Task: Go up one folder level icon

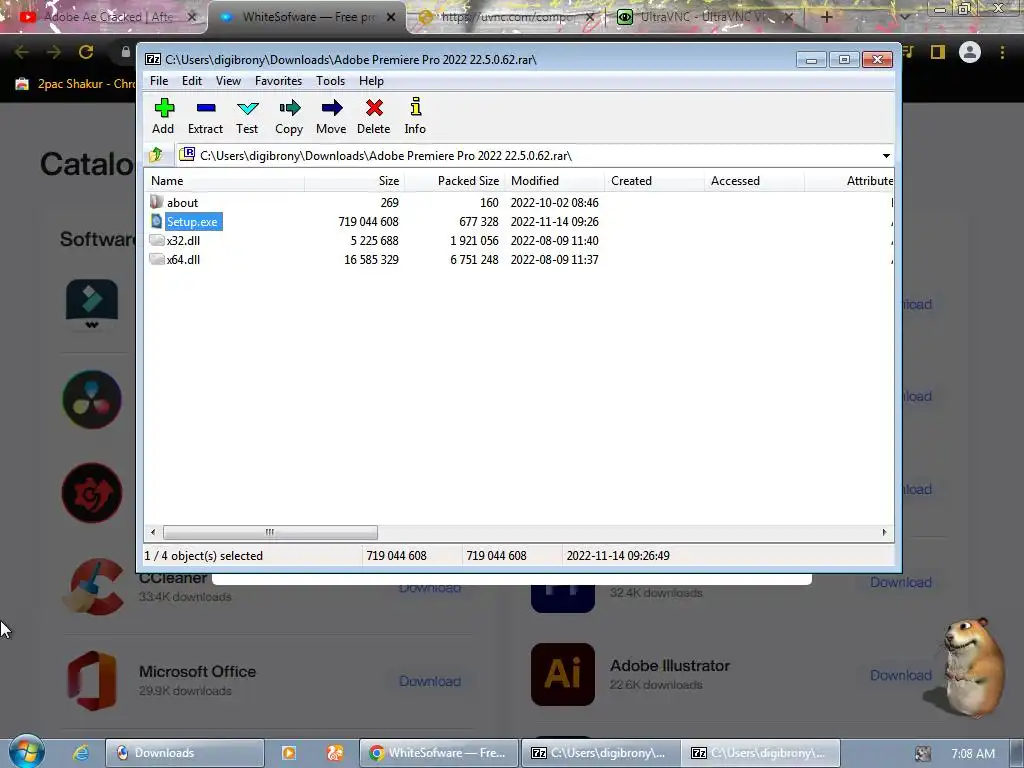Action: pyautogui.click(x=156, y=155)
